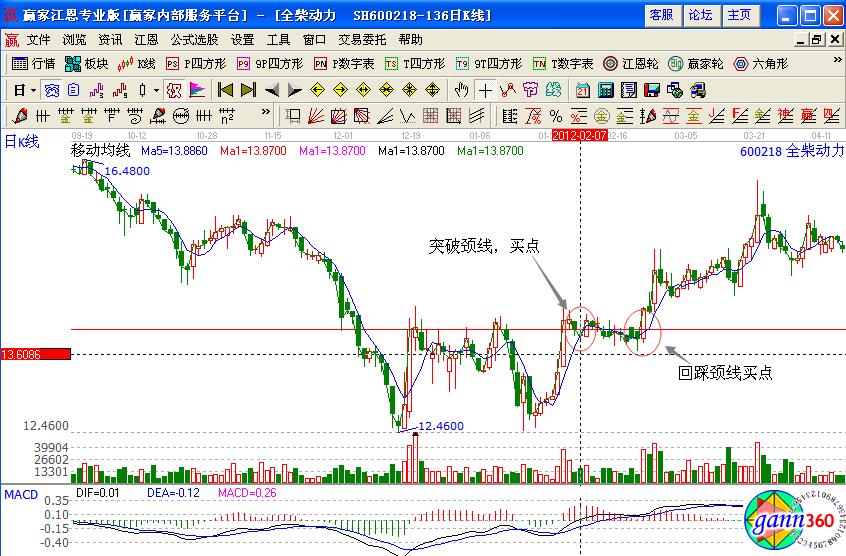Expand the candlestick style dropdown arrow

click(156, 89)
